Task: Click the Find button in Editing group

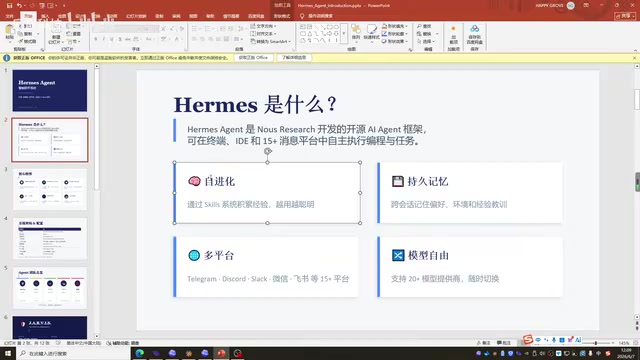Action: (x=424, y=26)
